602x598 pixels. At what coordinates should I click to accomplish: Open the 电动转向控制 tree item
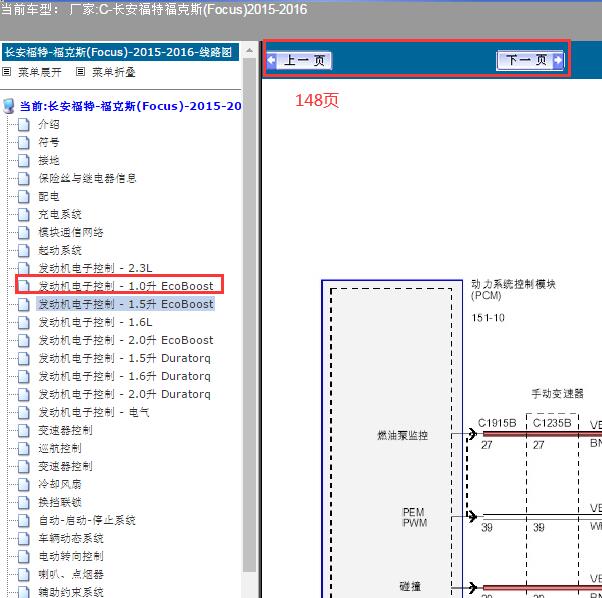tap(71, 556)
